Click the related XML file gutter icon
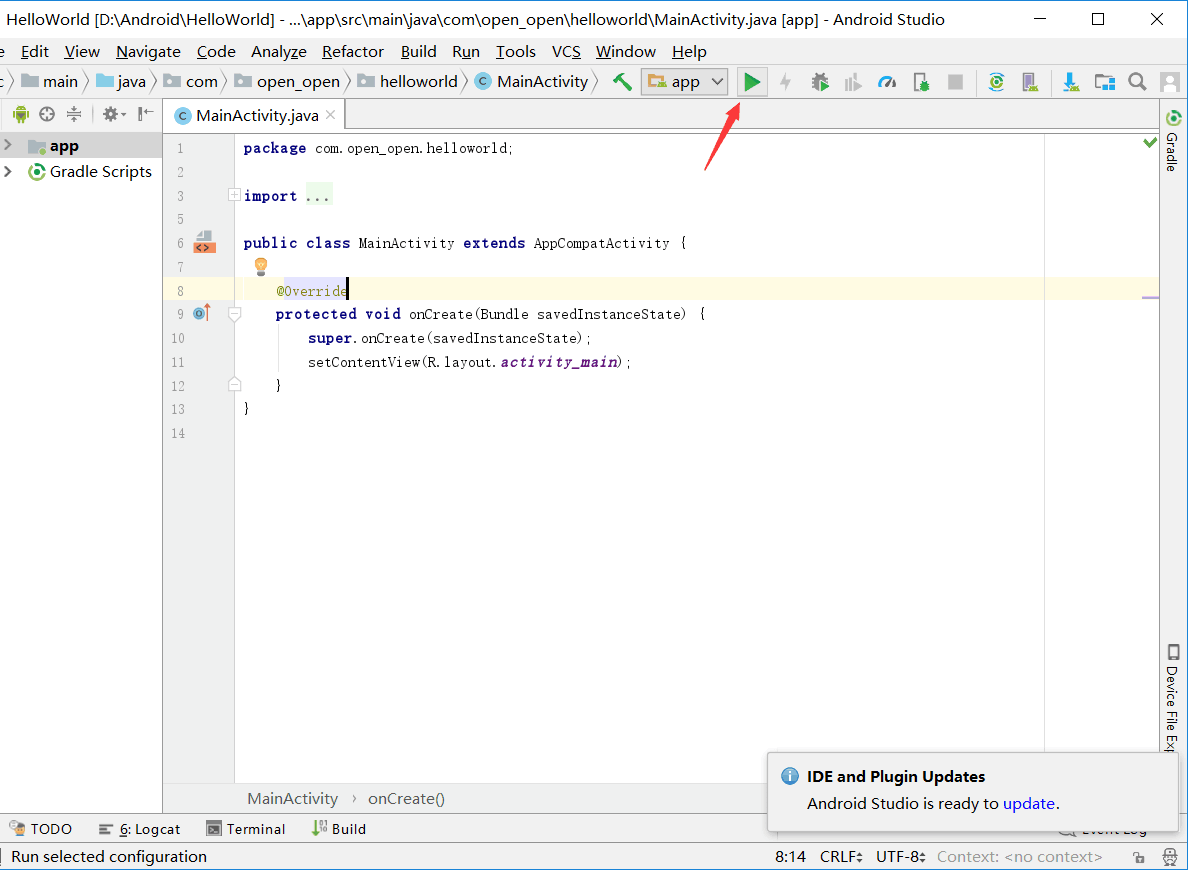Image resolution: width=1188 pixels, height=870 pixels. click(205, 243)
